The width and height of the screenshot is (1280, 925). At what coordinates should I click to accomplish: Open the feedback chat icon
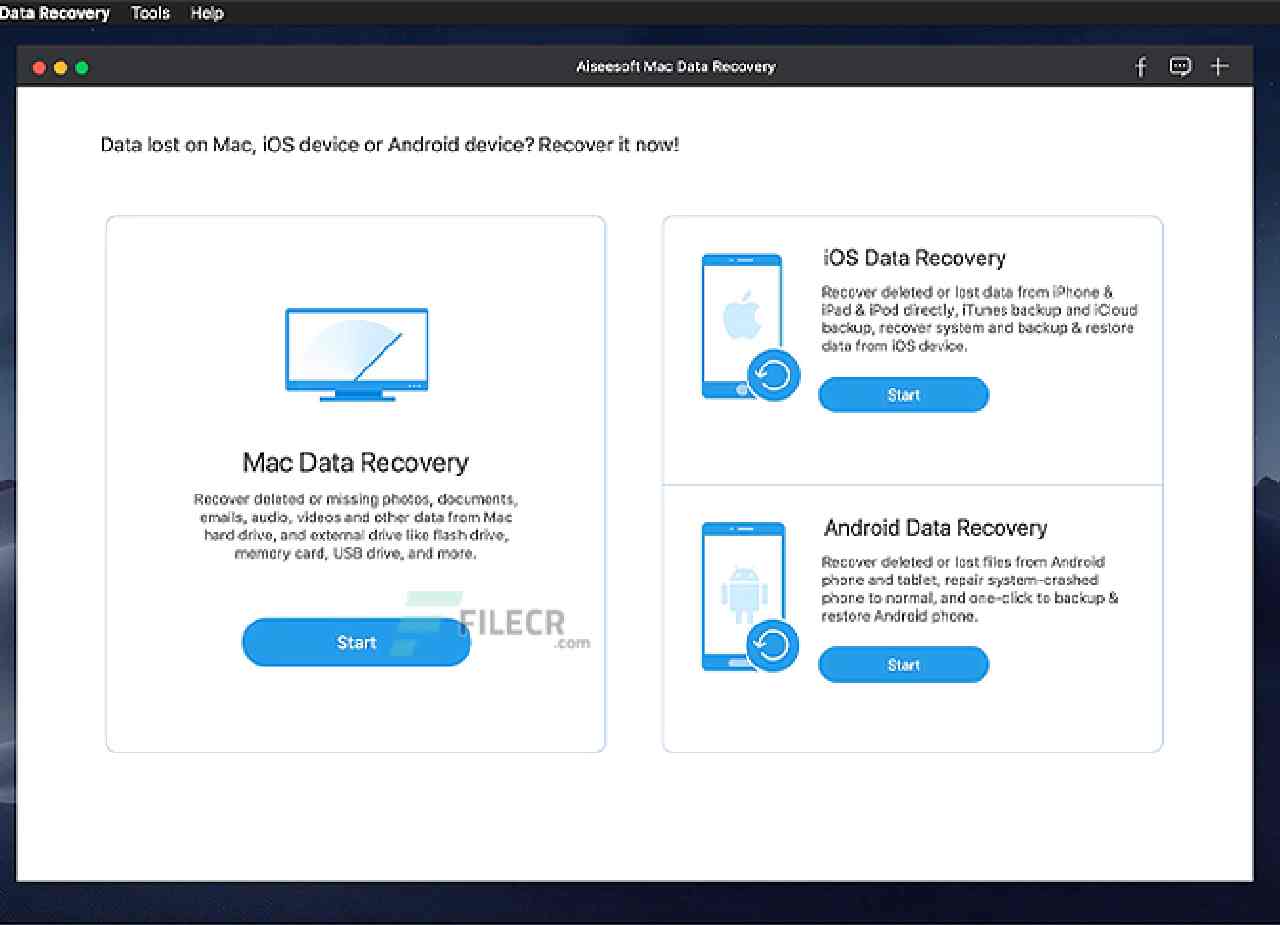coord(1180,67)
